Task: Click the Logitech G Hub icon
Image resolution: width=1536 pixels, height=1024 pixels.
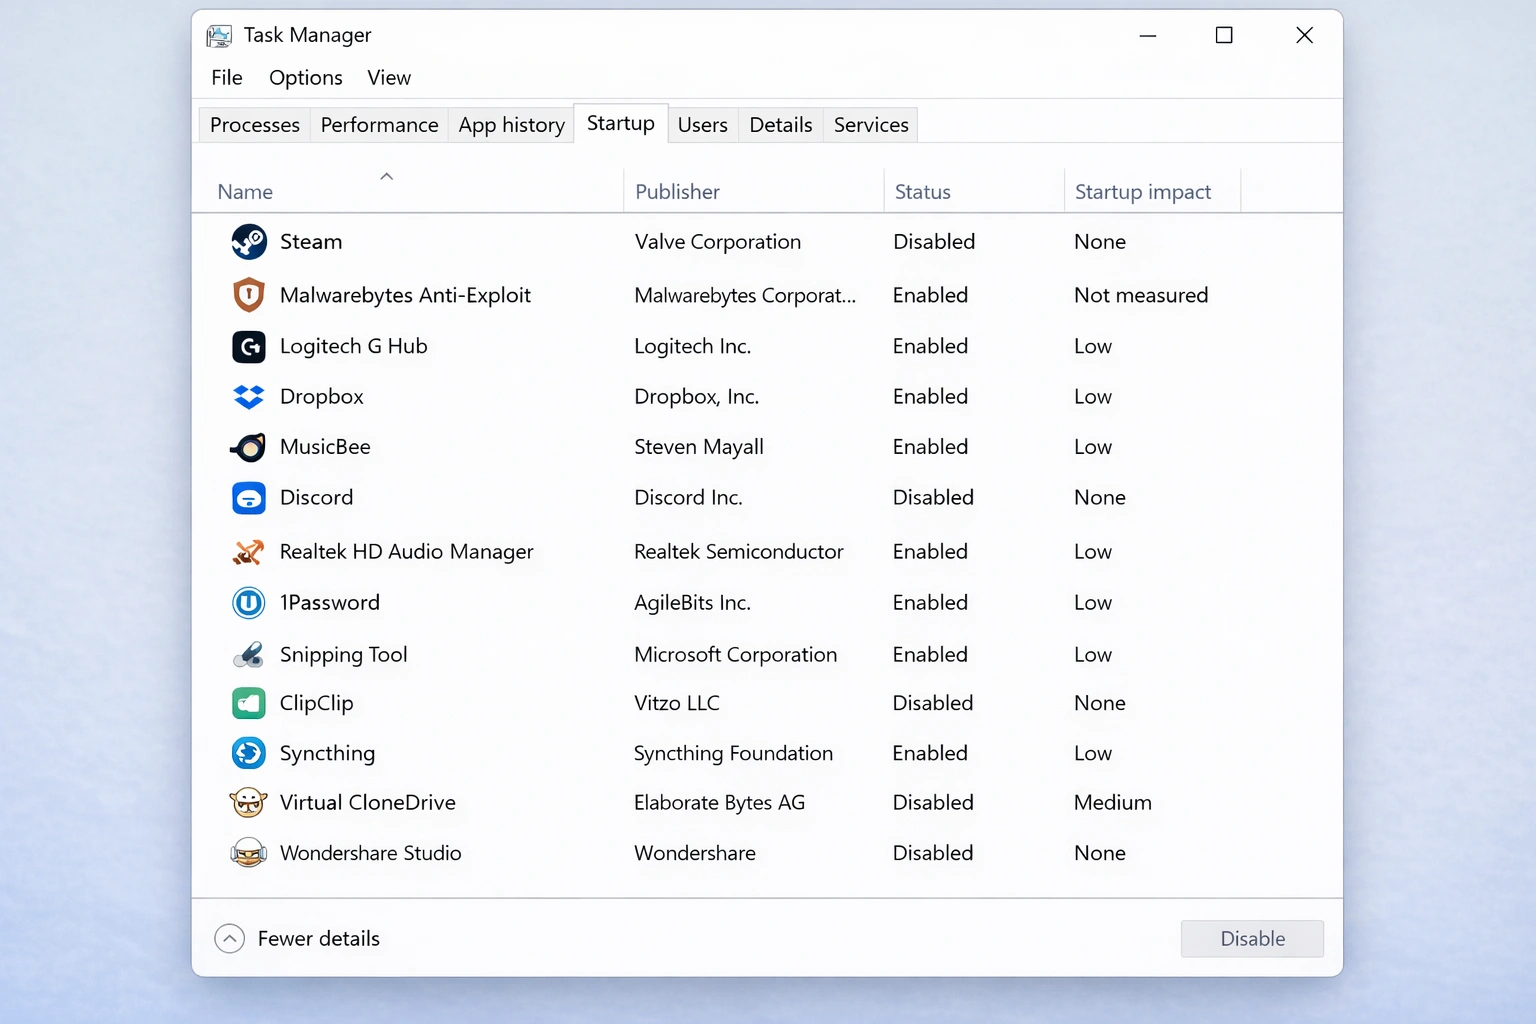Action: tap(248, 346)
